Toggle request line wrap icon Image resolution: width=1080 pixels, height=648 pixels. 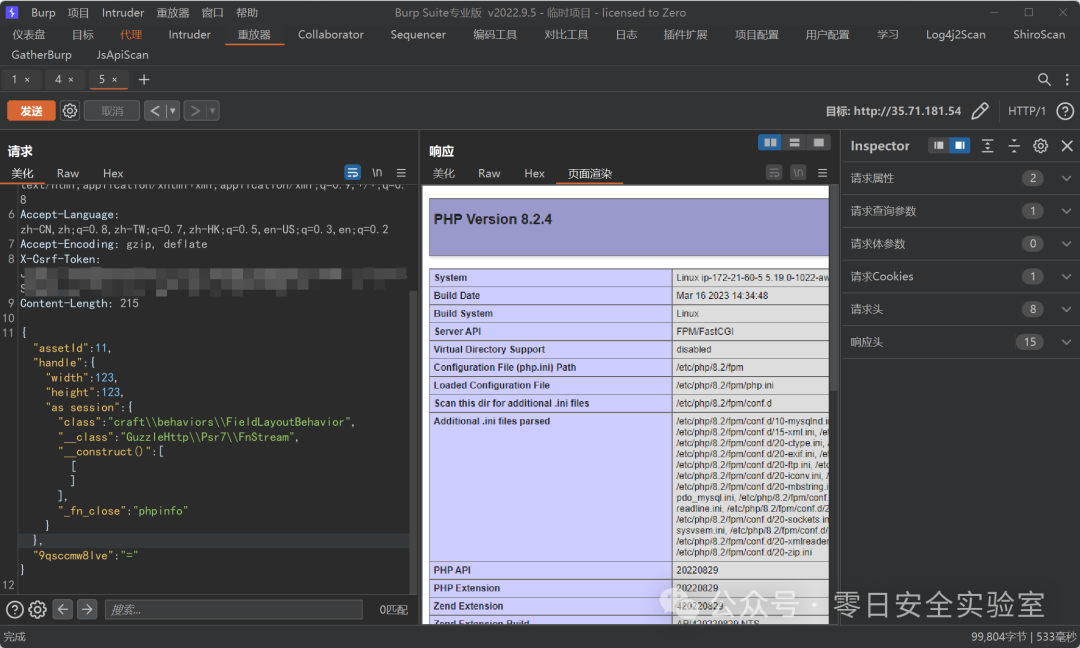point(353,172)
